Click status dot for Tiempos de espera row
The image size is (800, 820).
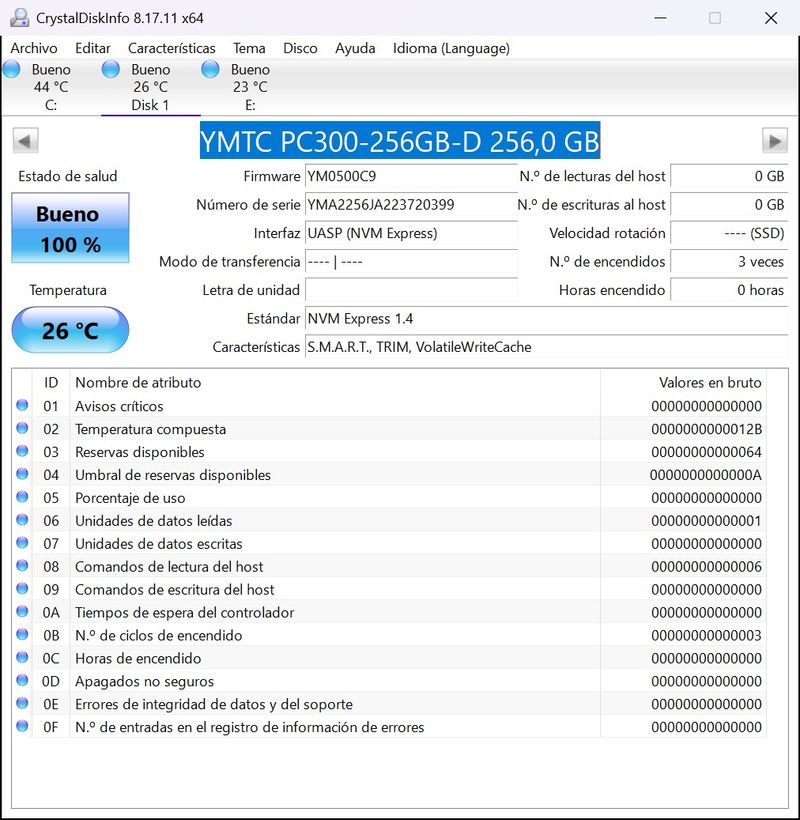tap(22, 611)
